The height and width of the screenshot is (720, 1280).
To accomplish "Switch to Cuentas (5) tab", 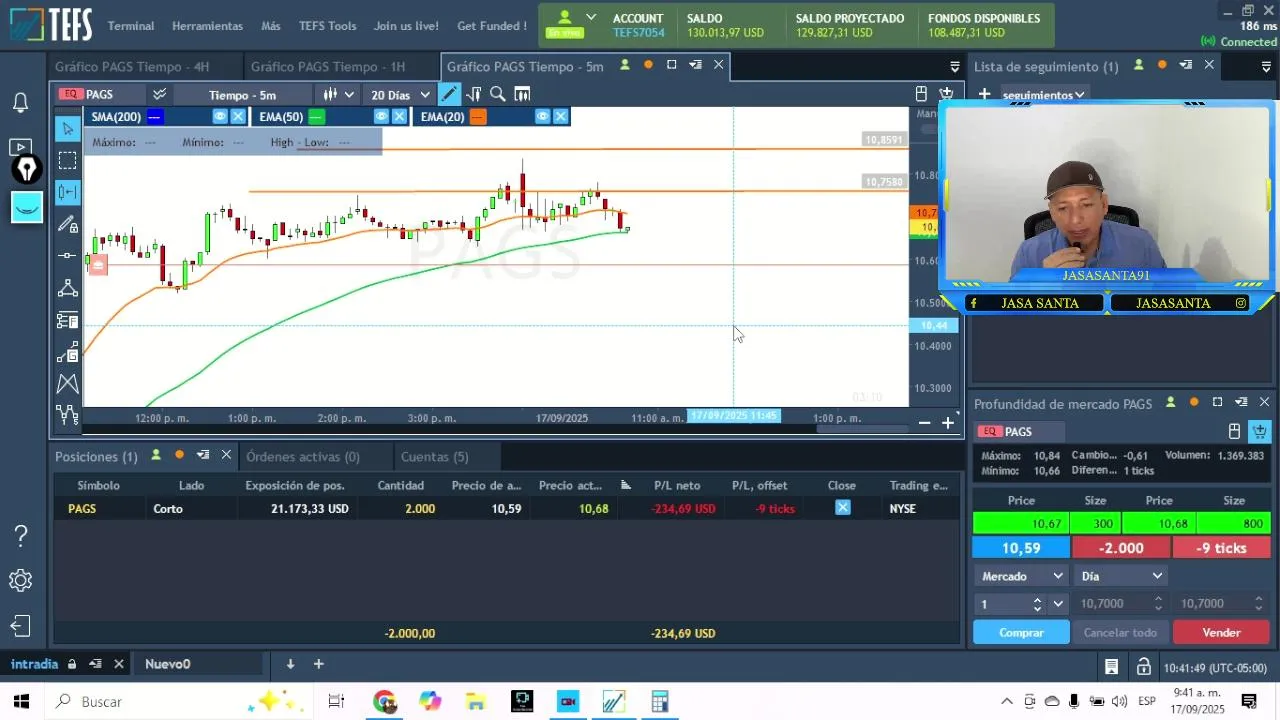I will tap(434, 457).
